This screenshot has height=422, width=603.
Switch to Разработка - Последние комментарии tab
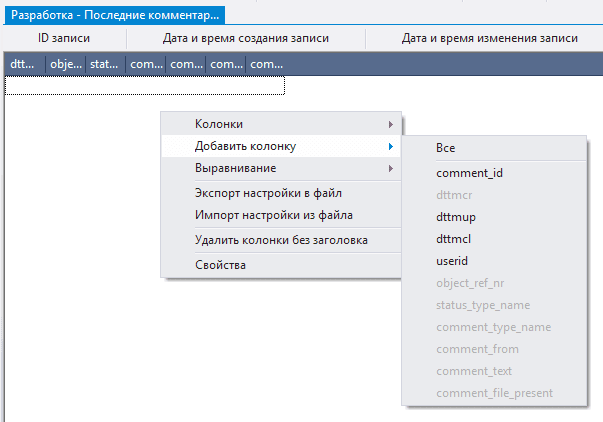(x=113, y=16)
